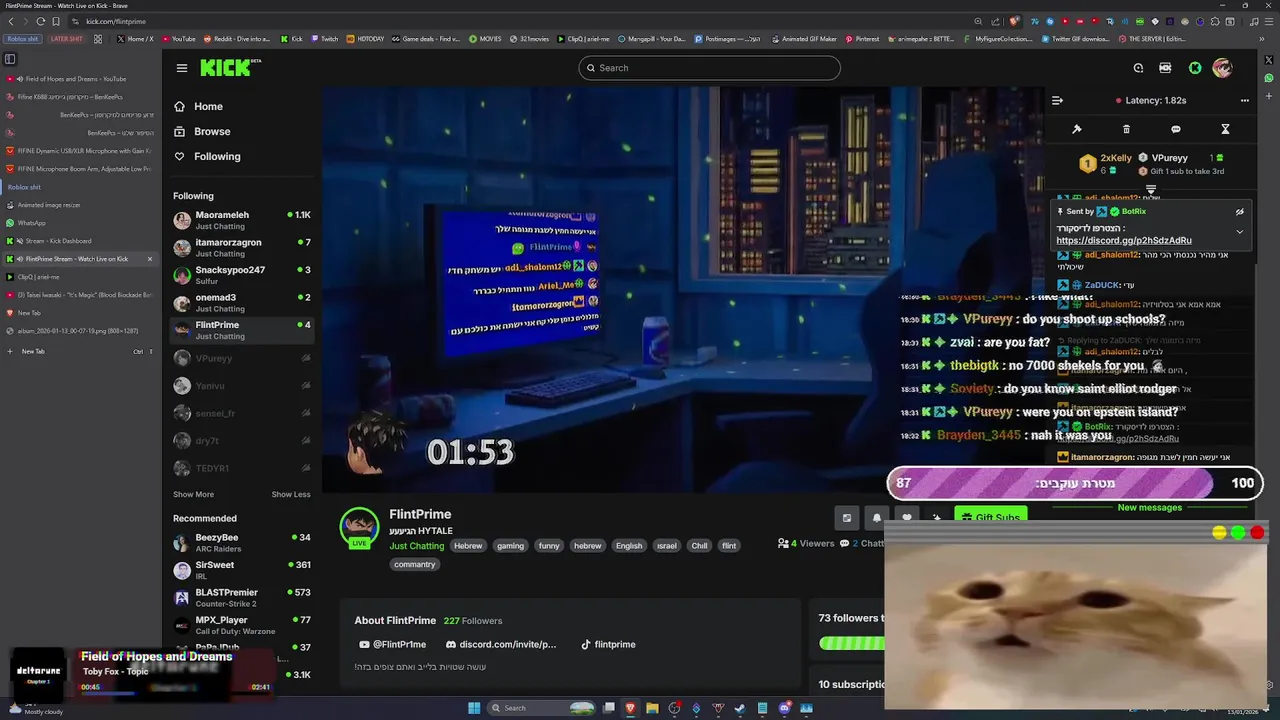Select the English tag
The height and width of the screenshot is (720, 1280).
point(629,546)
